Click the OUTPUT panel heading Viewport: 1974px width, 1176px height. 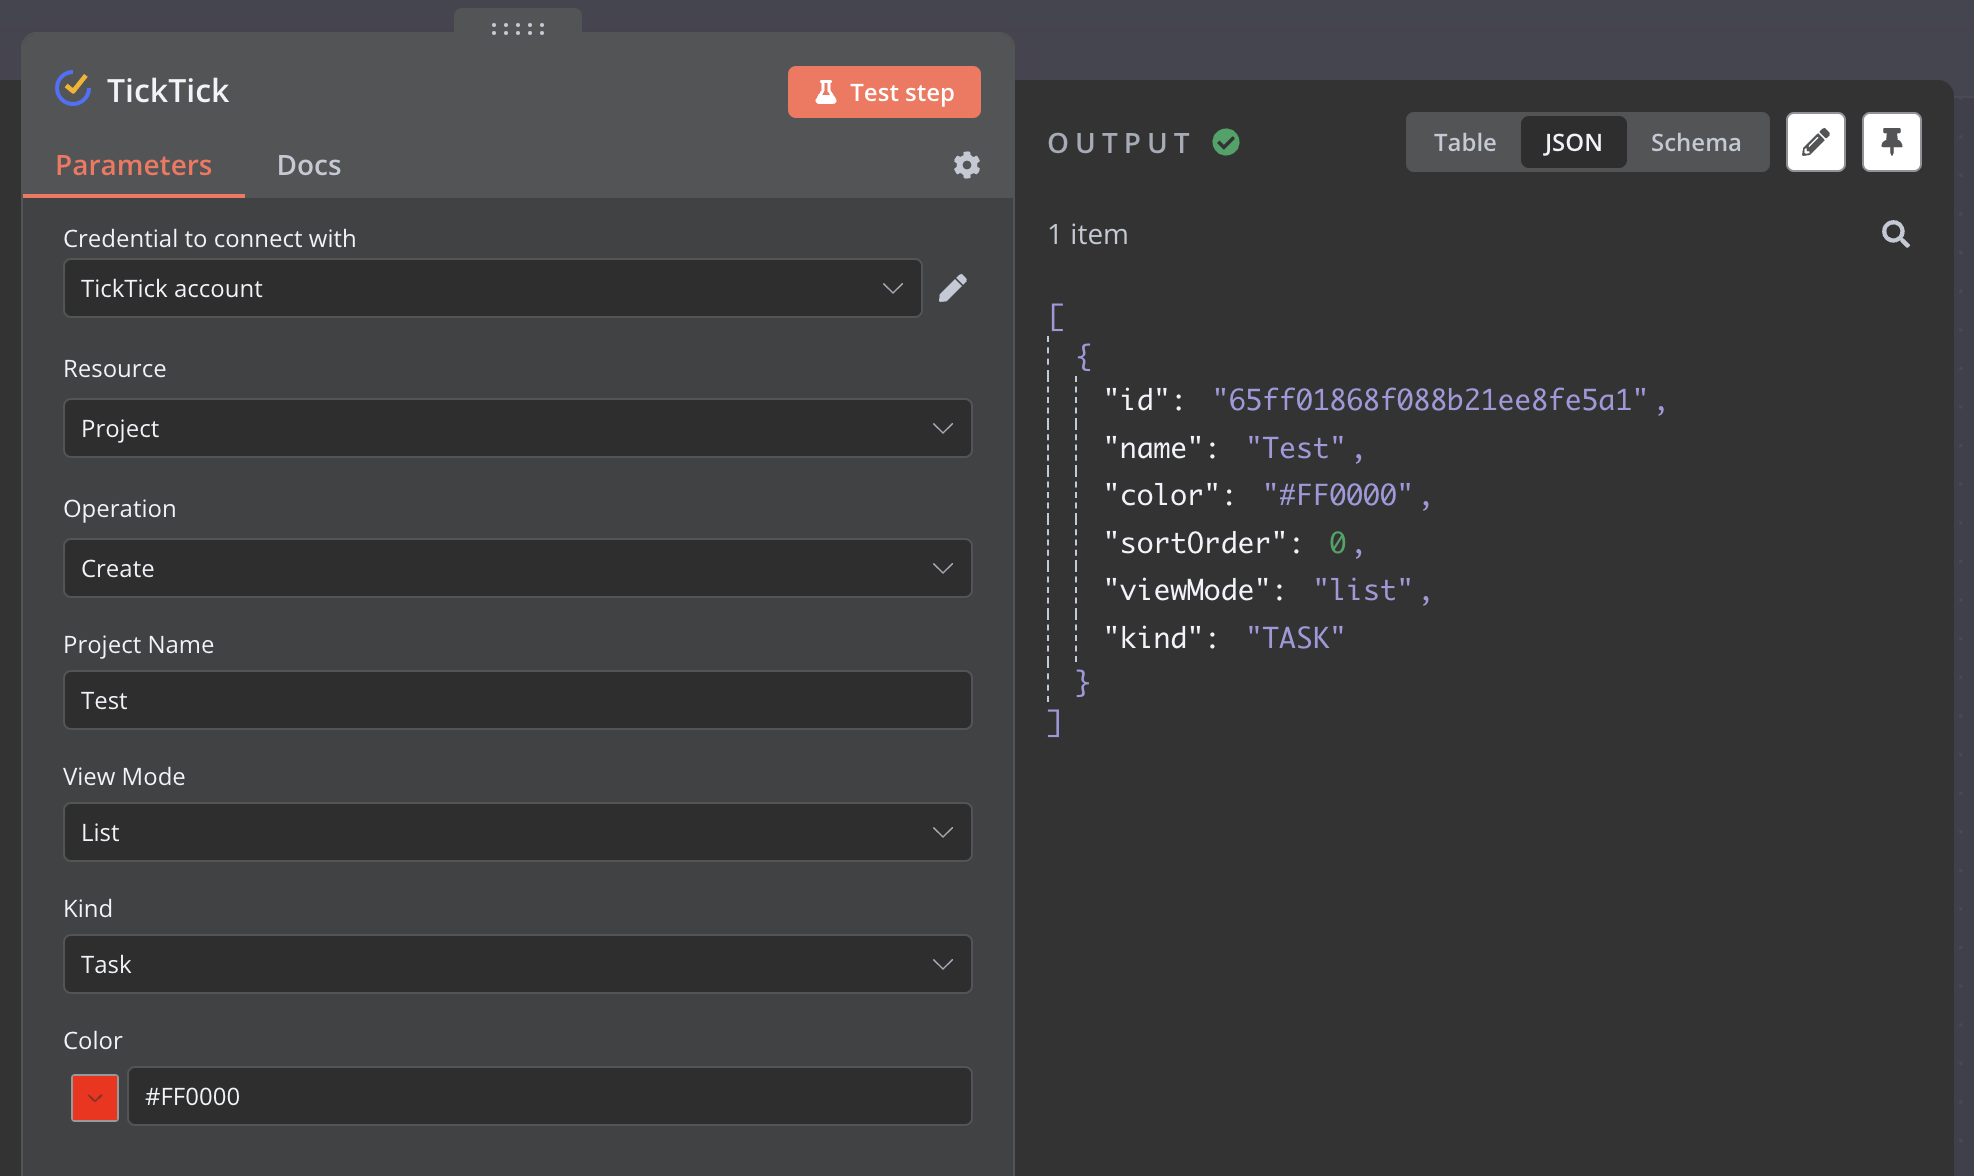coord(1119,143)
